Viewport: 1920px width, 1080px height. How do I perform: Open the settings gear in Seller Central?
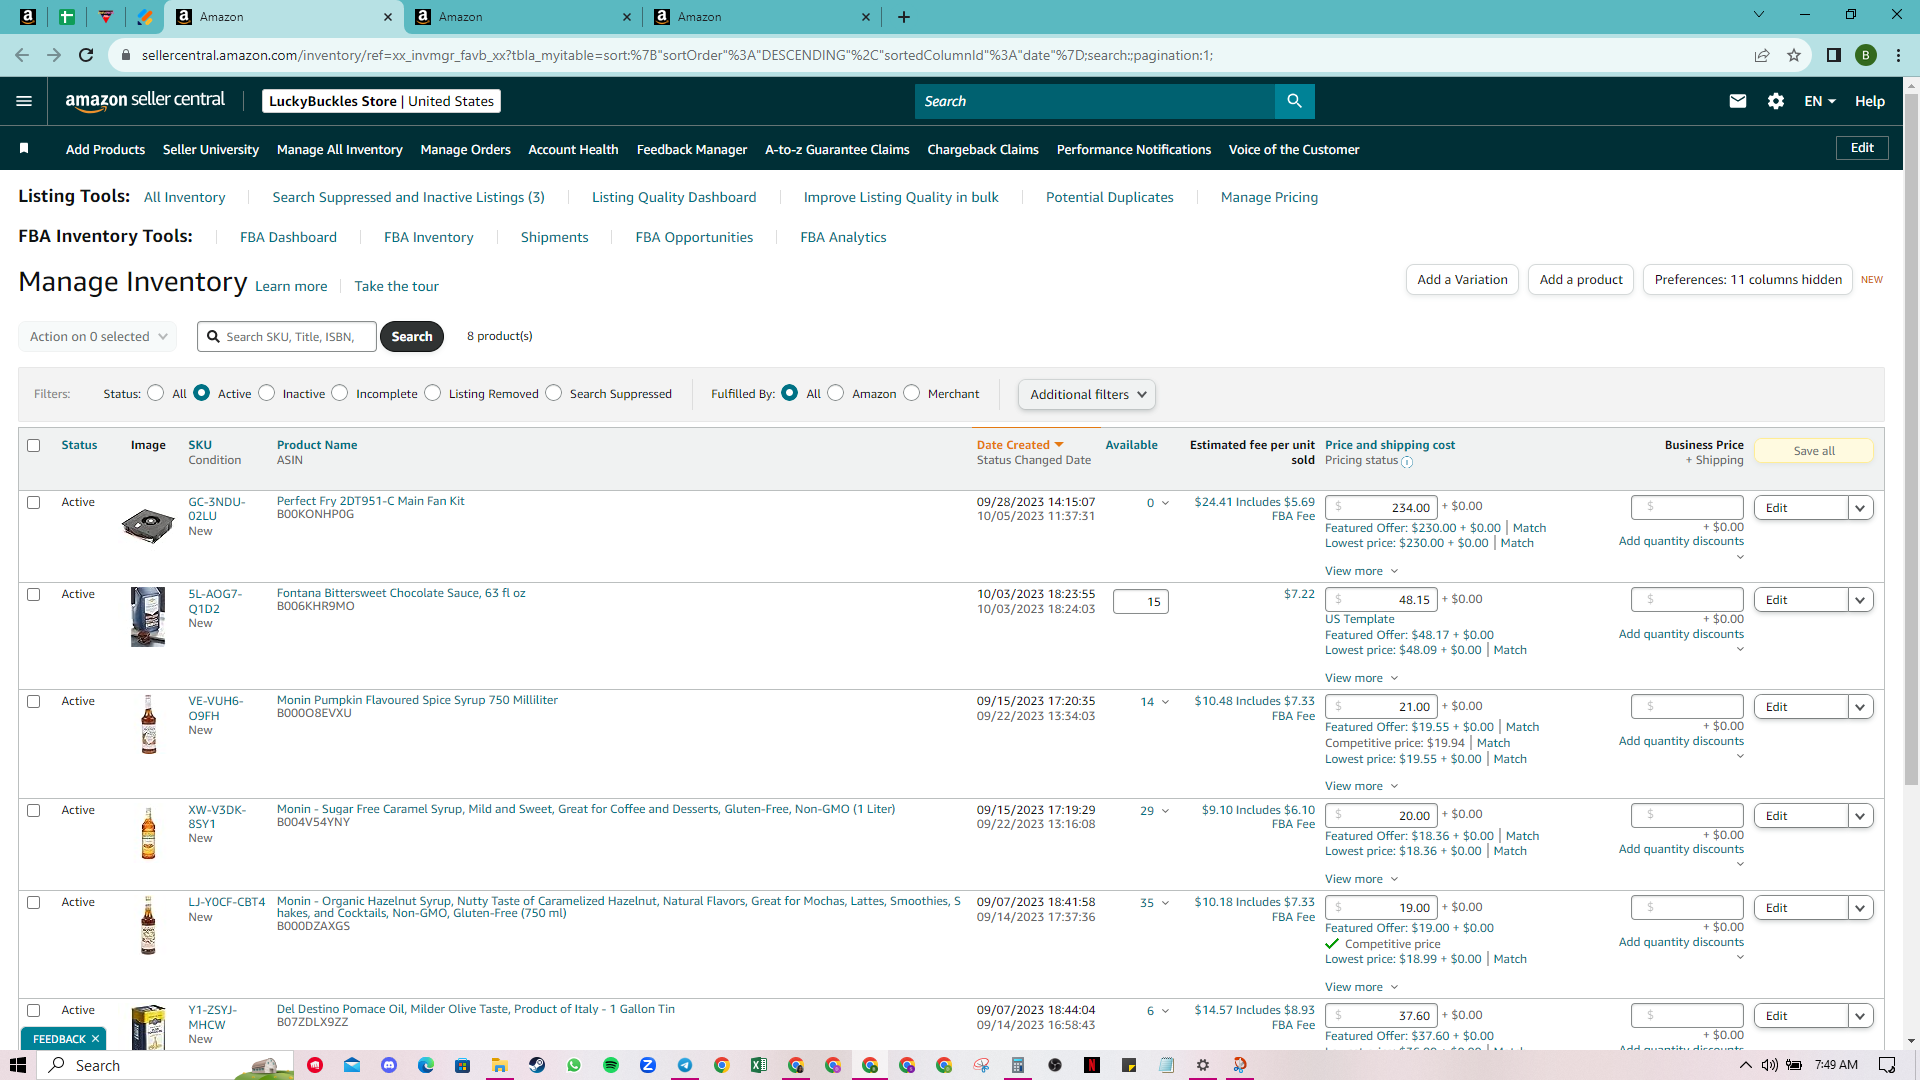1776,101
